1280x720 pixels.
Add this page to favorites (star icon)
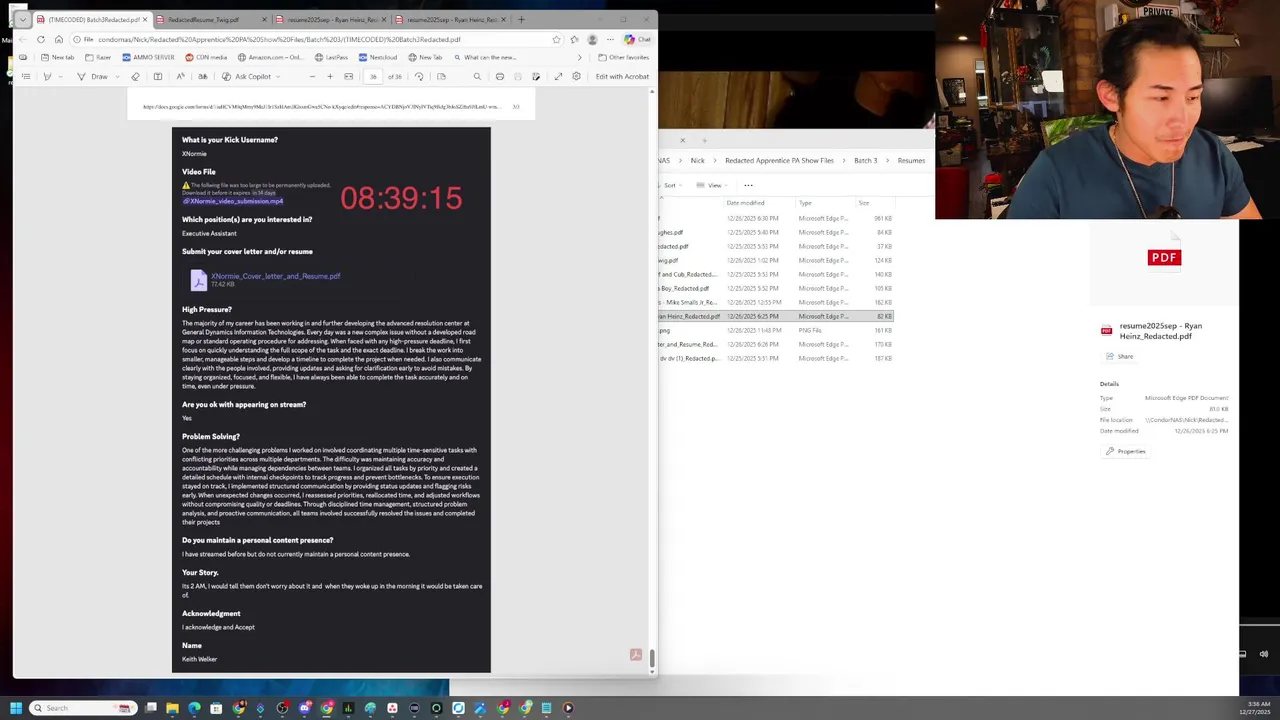tap(556, 39)
